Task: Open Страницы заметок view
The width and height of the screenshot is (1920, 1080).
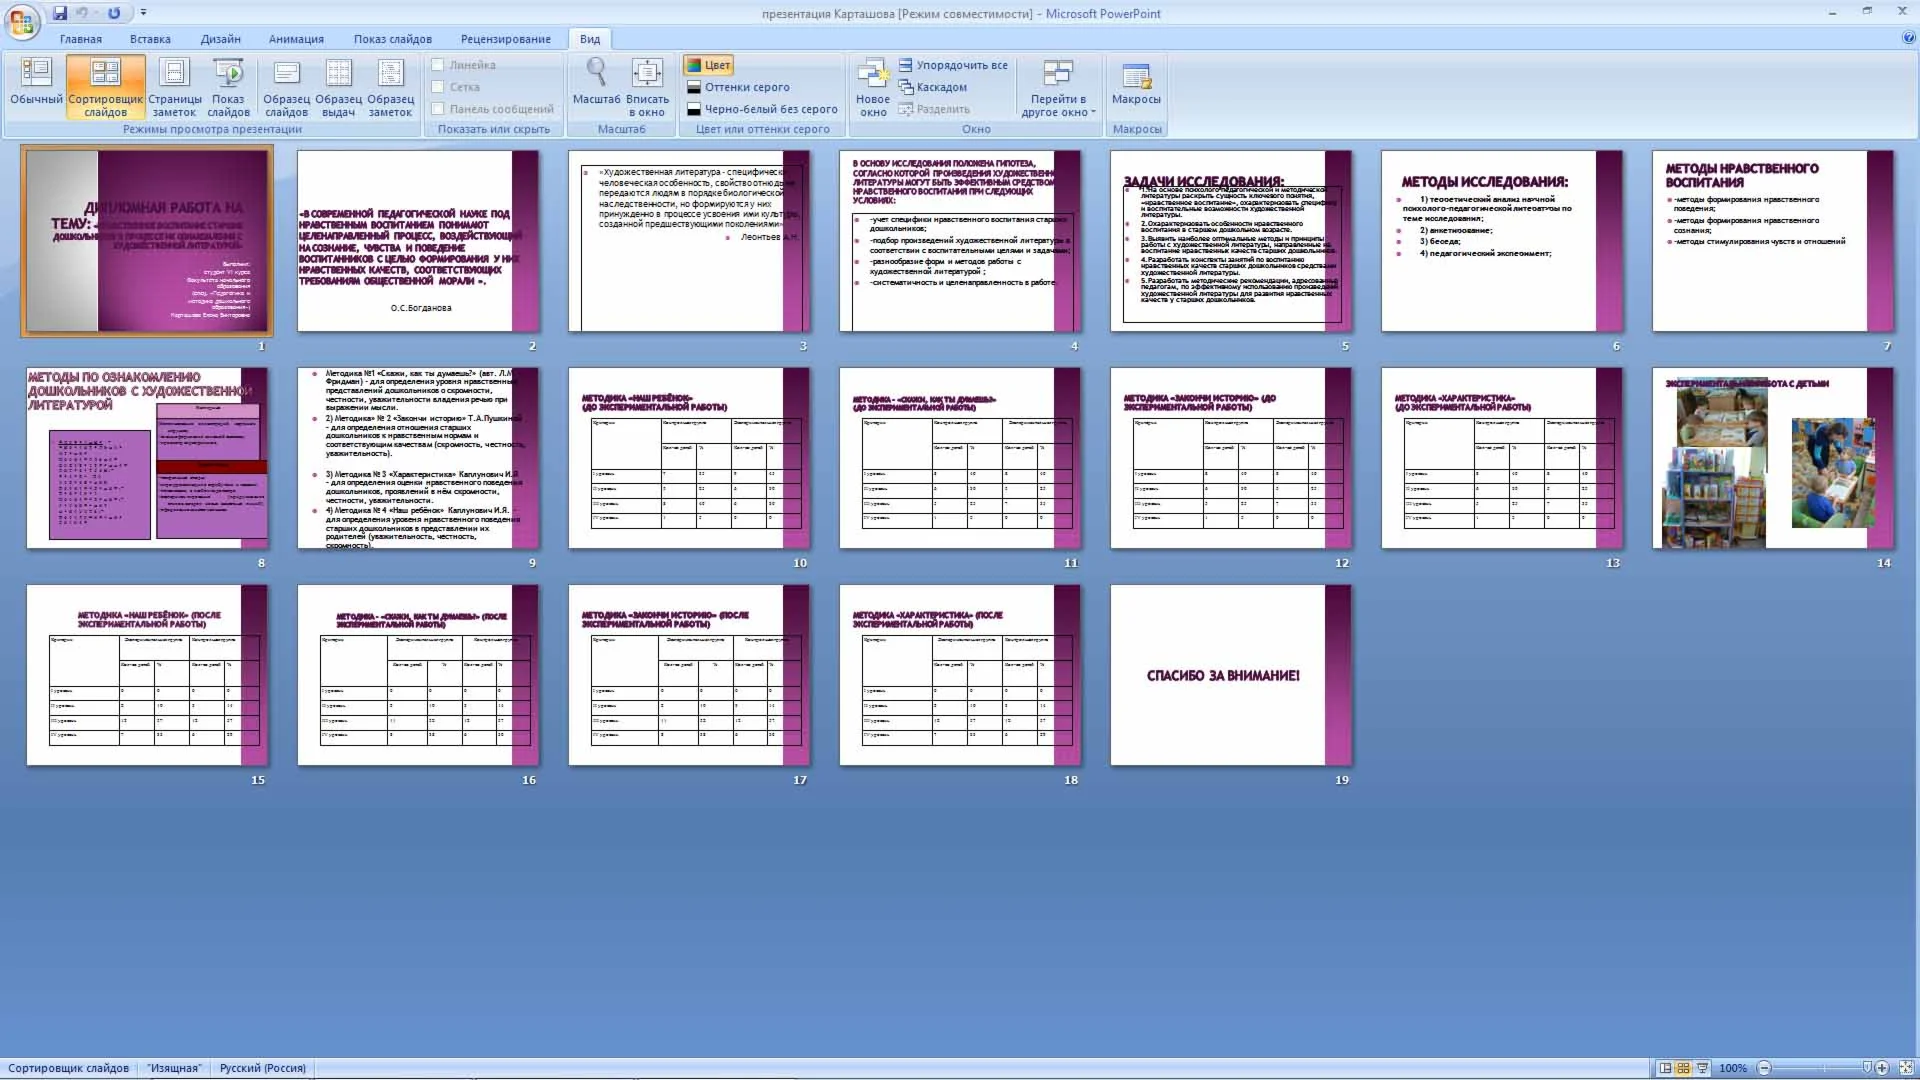Action: [x=175, y=84]
